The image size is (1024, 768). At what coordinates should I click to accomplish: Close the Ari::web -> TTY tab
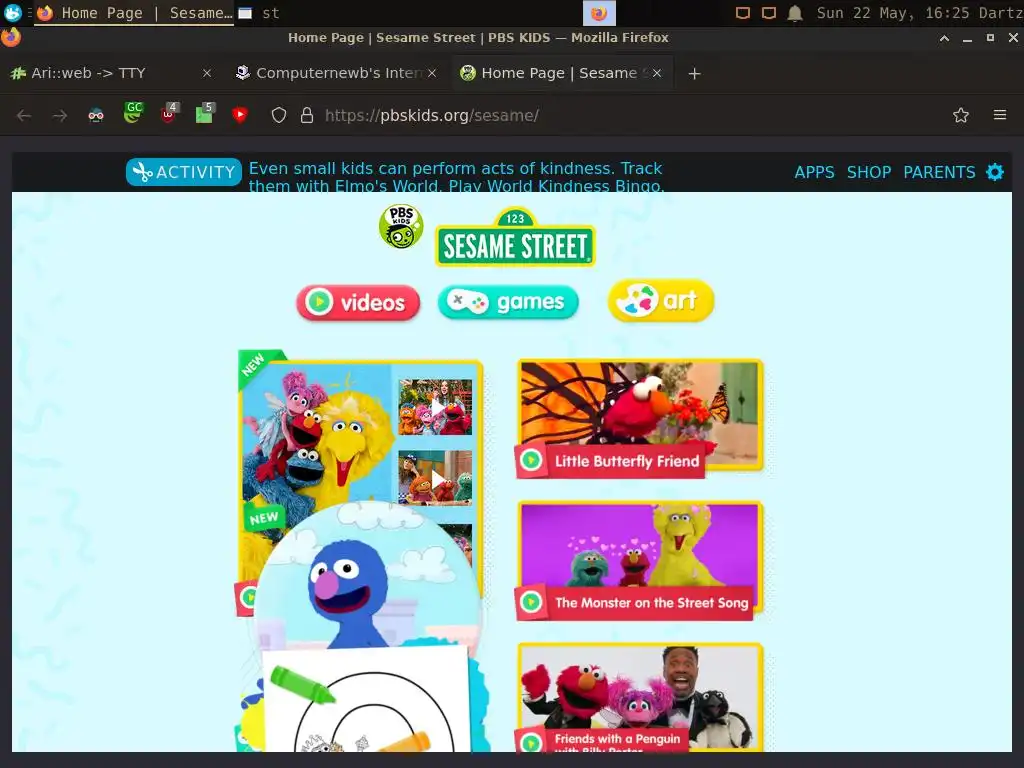pos(207,73)
